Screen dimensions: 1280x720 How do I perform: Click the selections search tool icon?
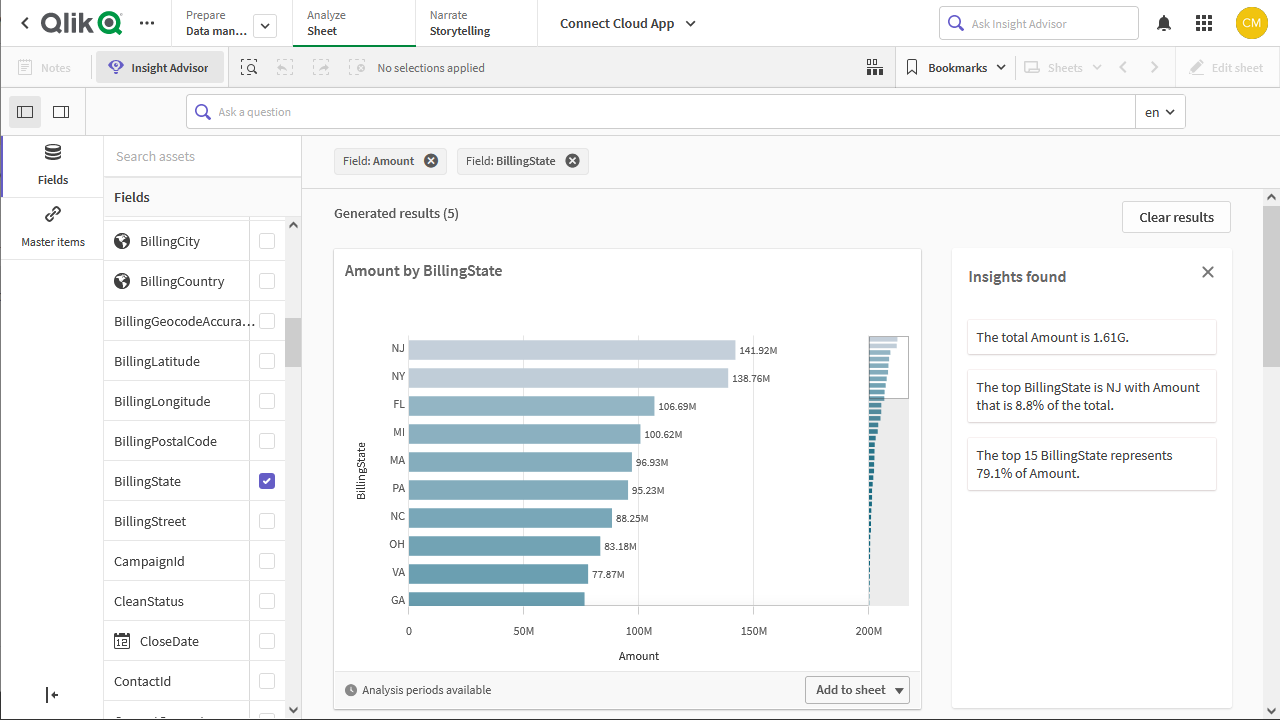(249, 67)
